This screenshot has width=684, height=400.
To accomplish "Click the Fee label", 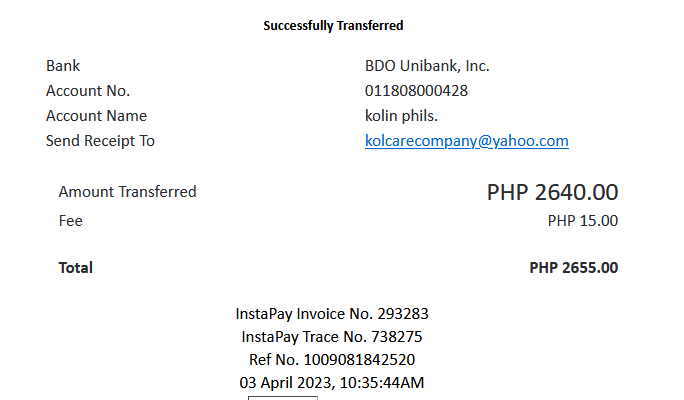I will click(x=71, y=221).
